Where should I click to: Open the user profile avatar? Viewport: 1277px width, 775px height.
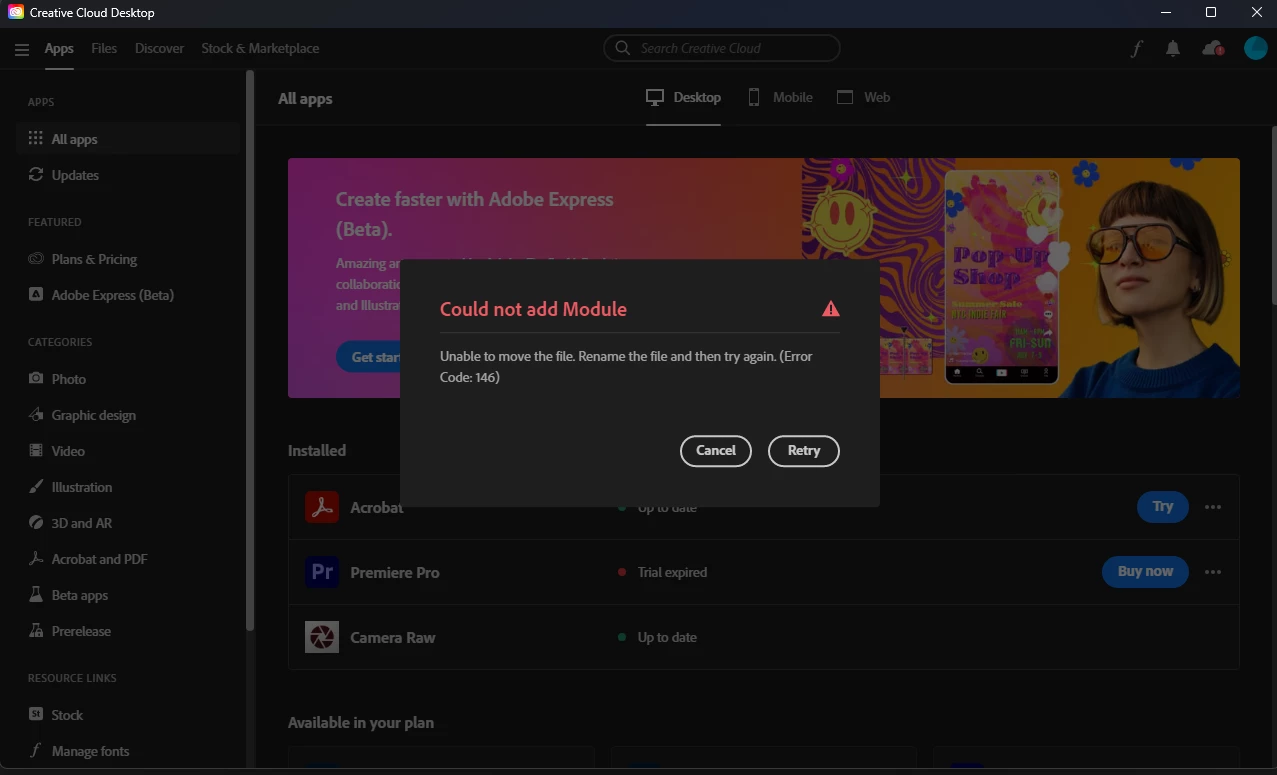pos(1255,48)
